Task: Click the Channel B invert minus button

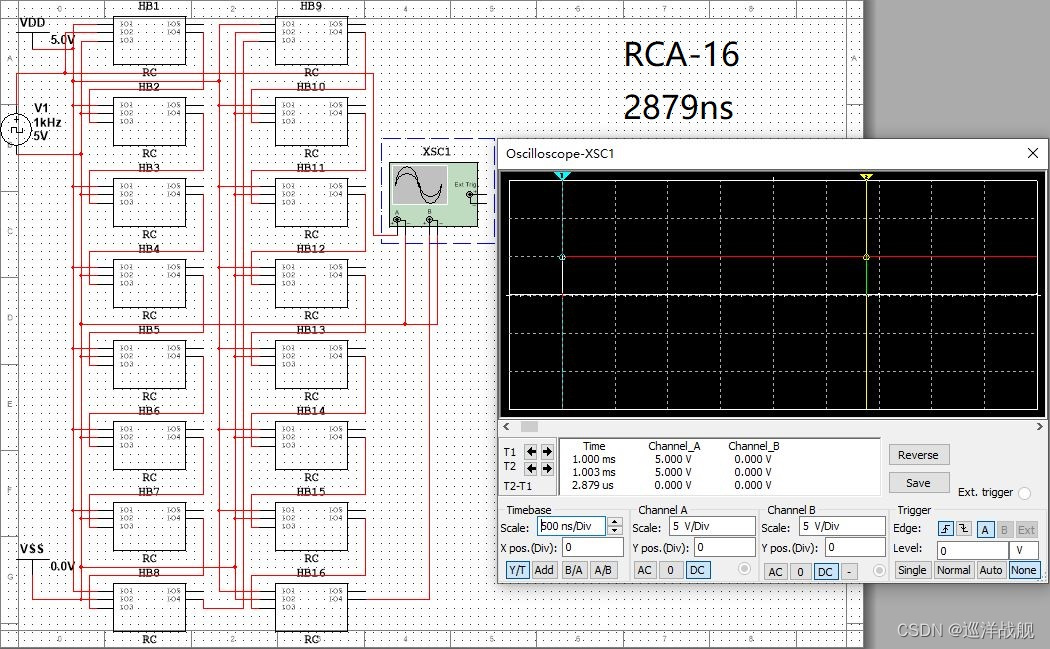Action: pyautogui.click(x=849, y=572)
